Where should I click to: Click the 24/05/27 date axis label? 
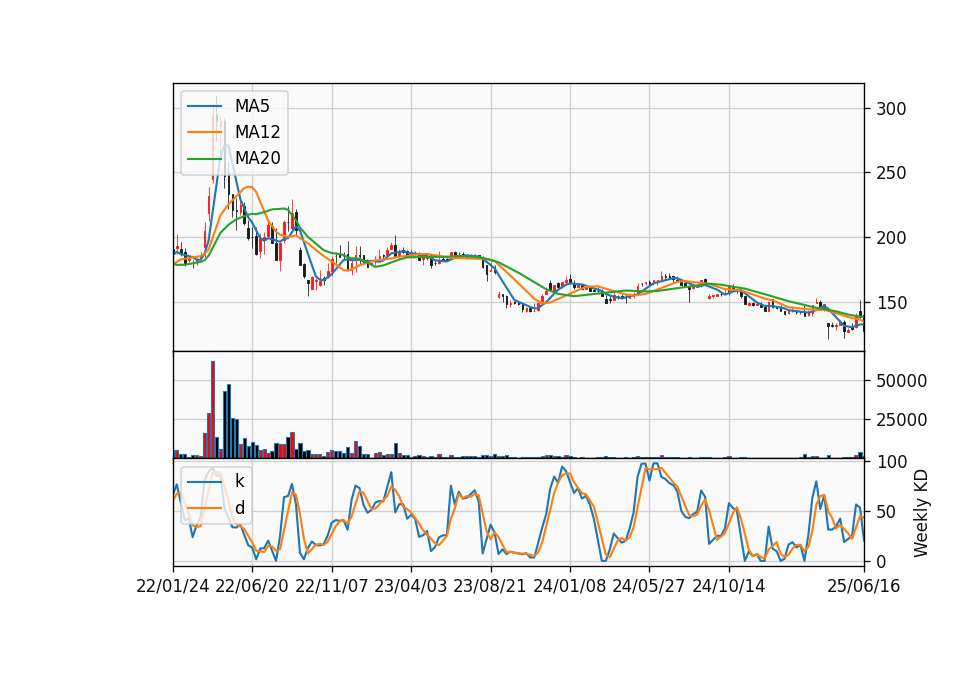(648, 586)
